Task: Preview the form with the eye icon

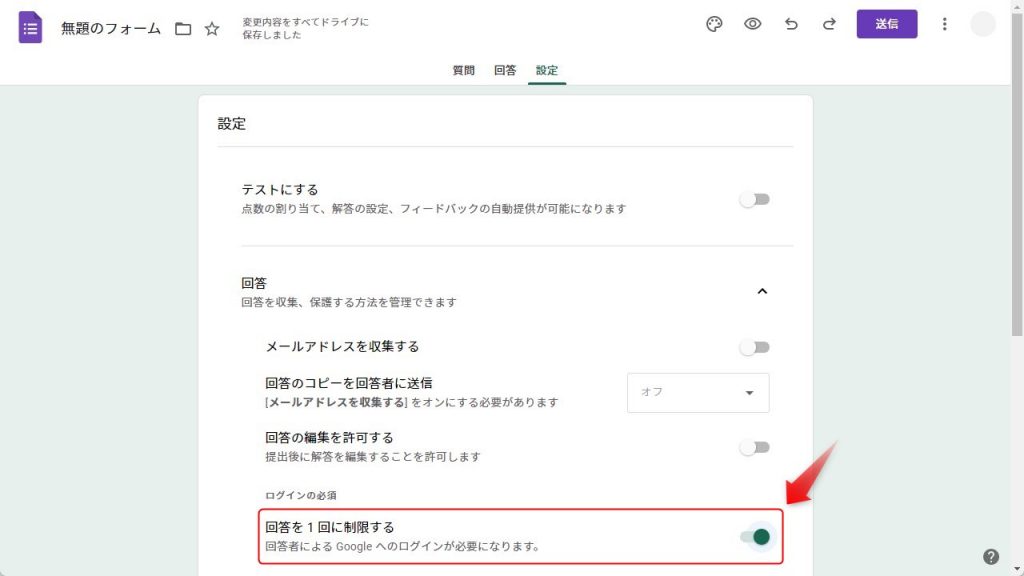Action: point(752,24)
